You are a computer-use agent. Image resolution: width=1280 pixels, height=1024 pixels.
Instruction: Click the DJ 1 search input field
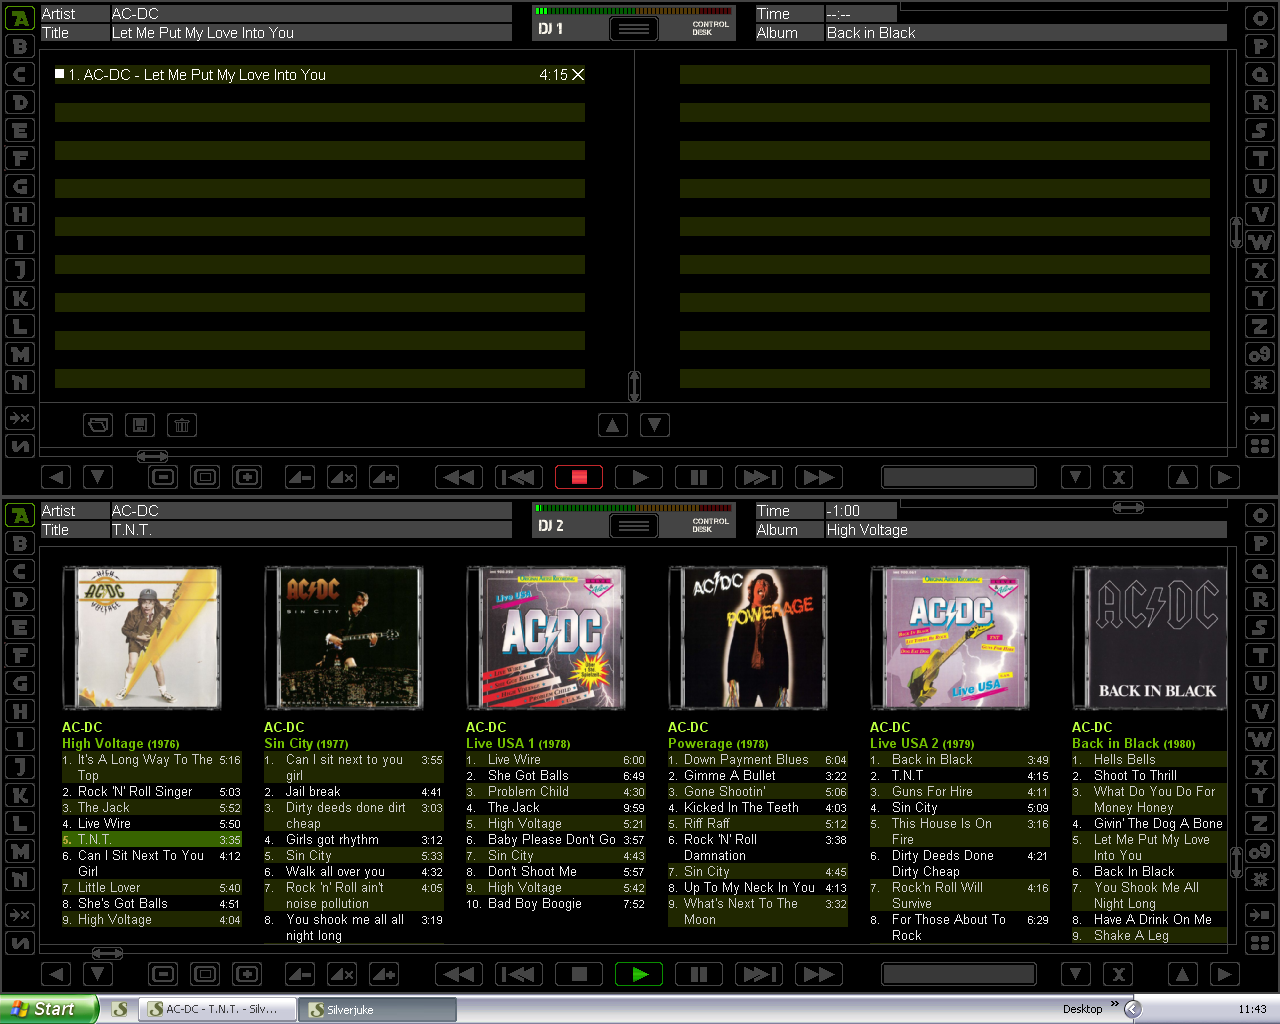(x=958, y=477)
